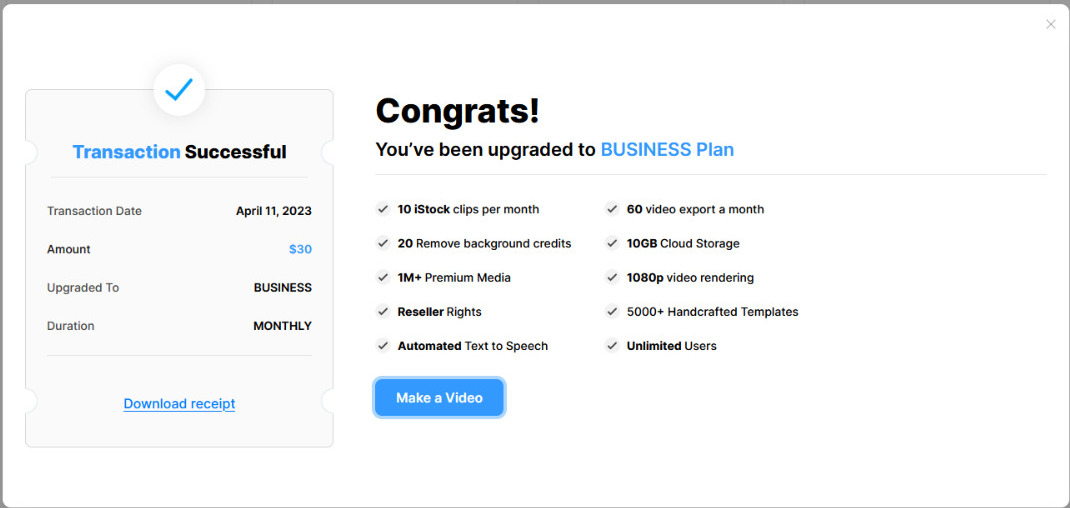
Task: Click the Transaction Successful heading
Action: (x=179, y=152)
